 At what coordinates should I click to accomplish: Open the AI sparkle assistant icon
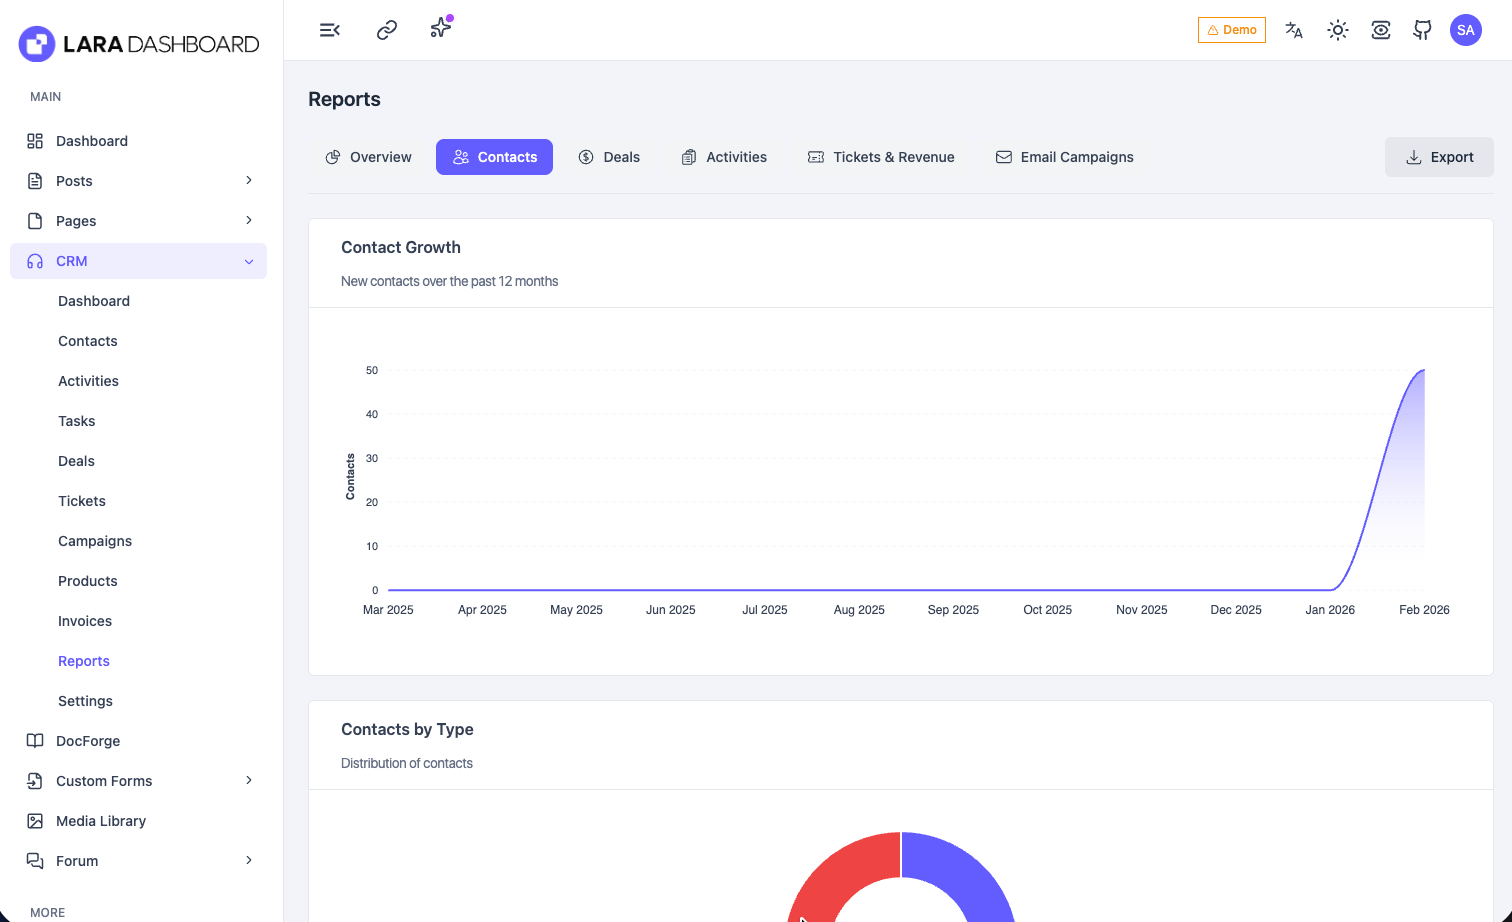[440, 29]
